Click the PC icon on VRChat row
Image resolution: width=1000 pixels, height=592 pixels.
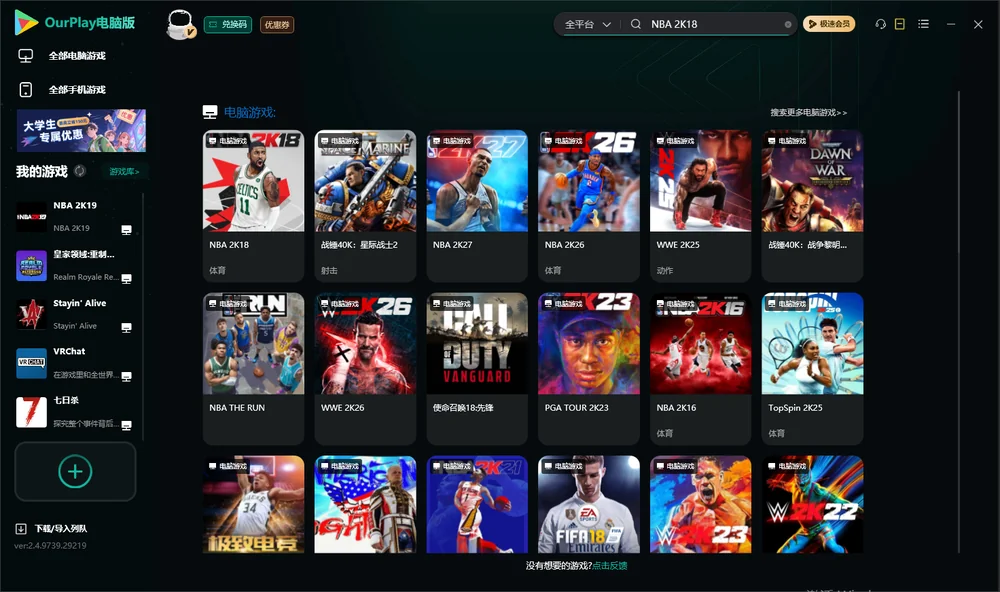point(126,376)
